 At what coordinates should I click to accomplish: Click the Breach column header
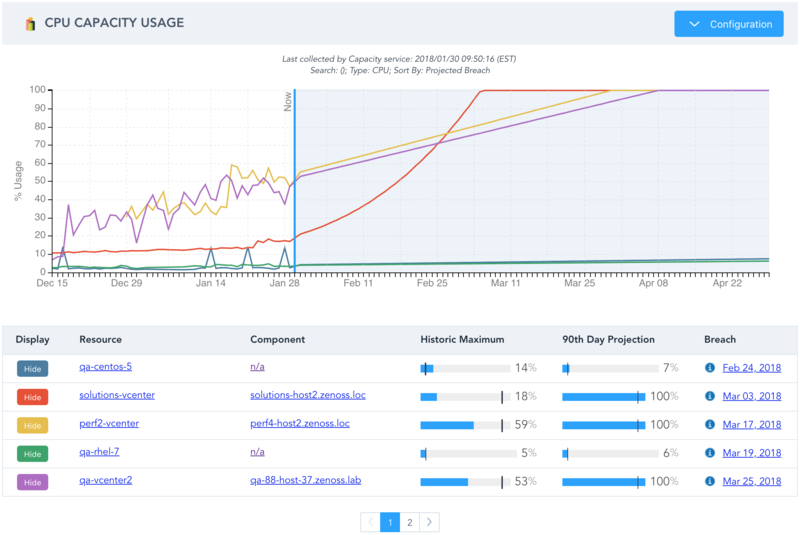coord(720,340)
